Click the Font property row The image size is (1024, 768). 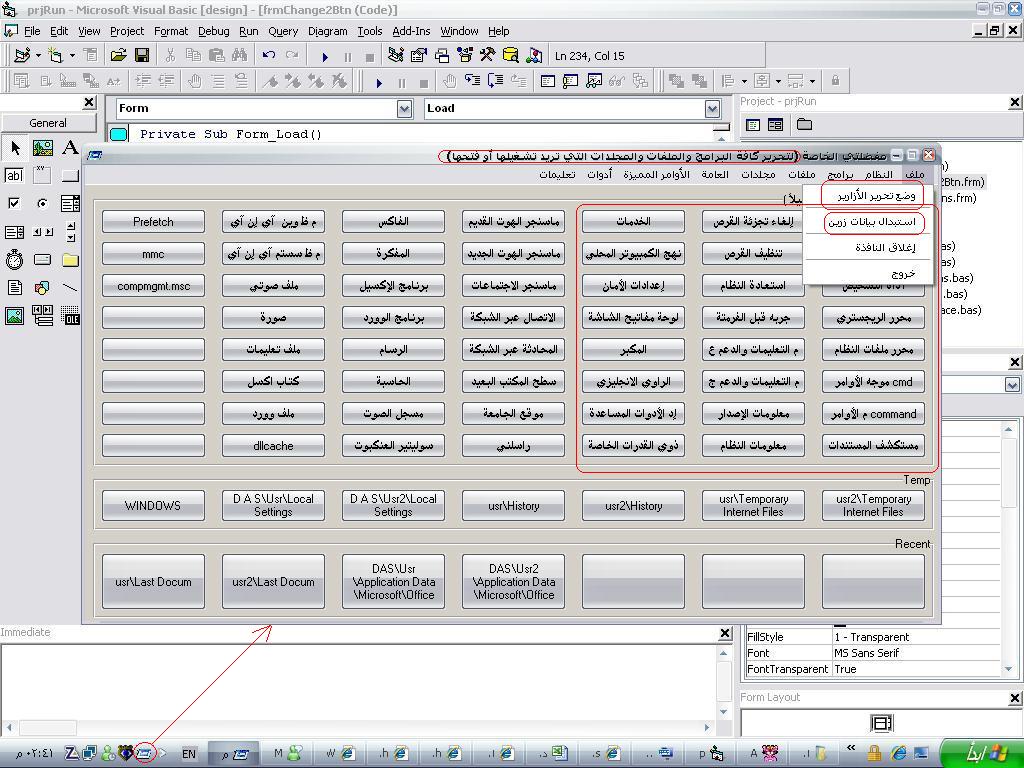coord(872,653)
